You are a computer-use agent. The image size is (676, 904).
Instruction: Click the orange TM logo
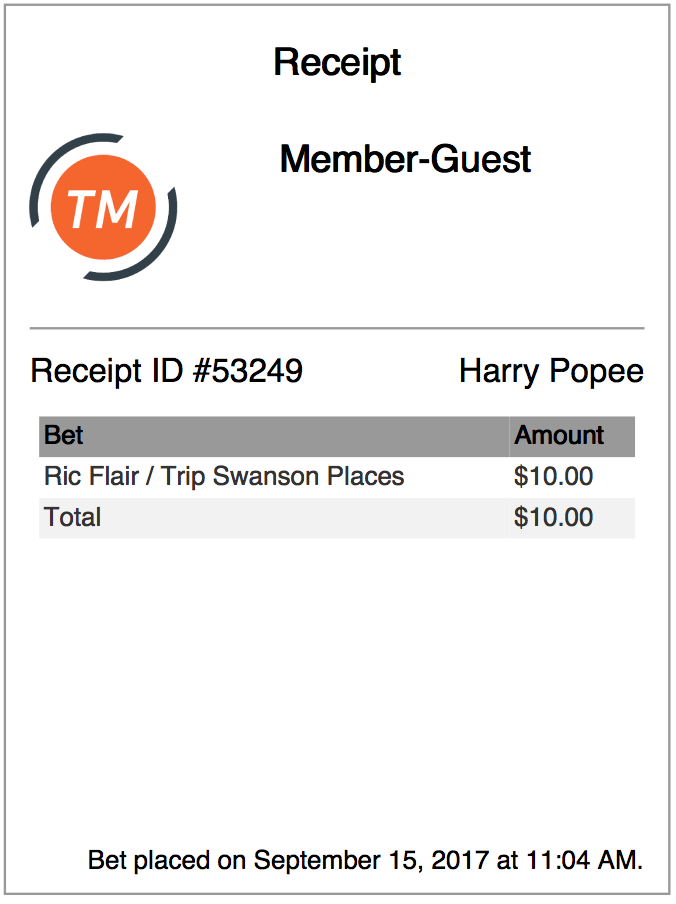[103, 207]
